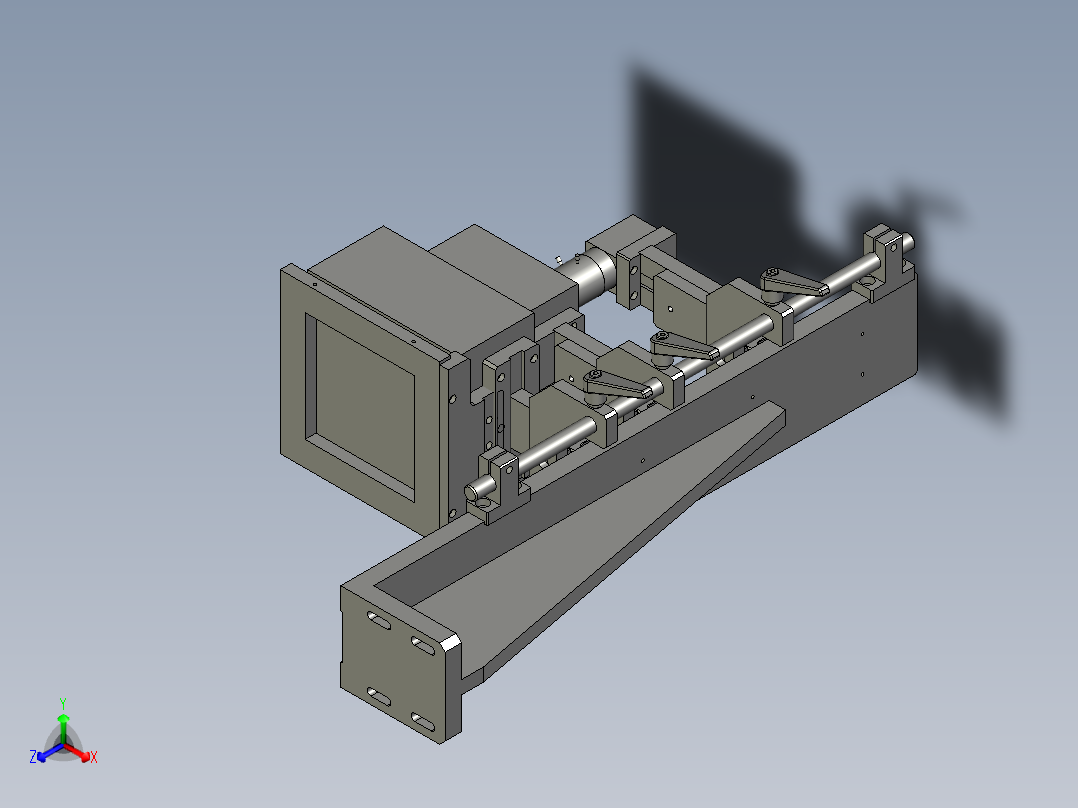
Task: Select the clamp lever nearest the far shaft end
Action: (x=793, y=282)
